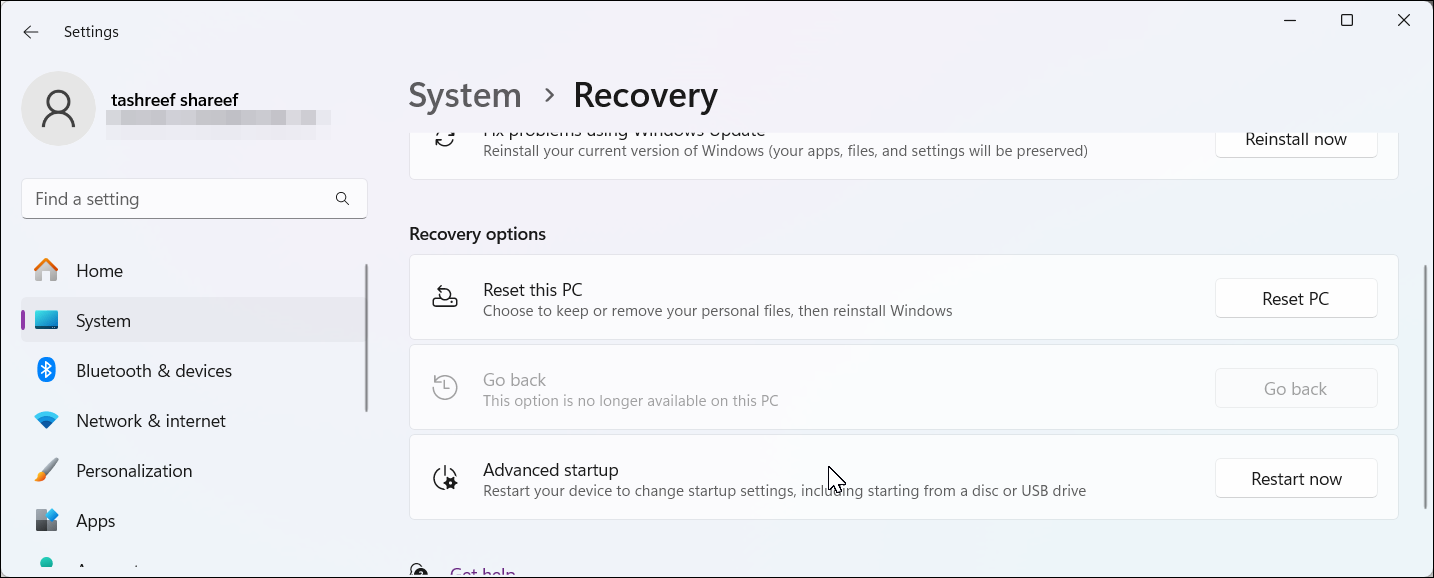This screenshot has height=578, width=1434.
Task: Maximize the Settings window
Action: [x=1347, y=21]
